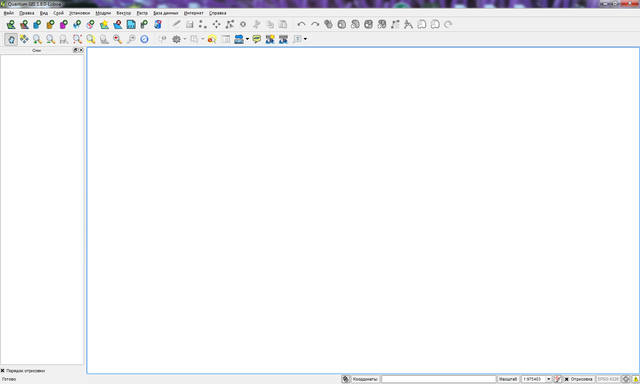Image resolution: width=640 pixels, height=384 pixels.
Task: Open the Правка menu
Action: 27,13
